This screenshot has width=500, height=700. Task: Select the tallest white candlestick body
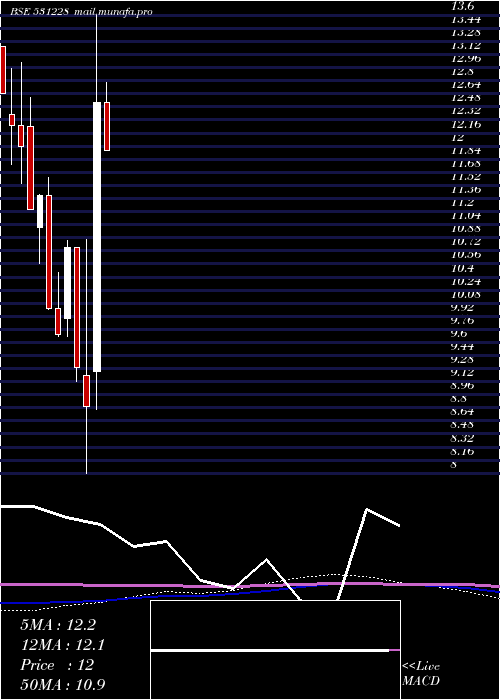[x=97, y=237]
